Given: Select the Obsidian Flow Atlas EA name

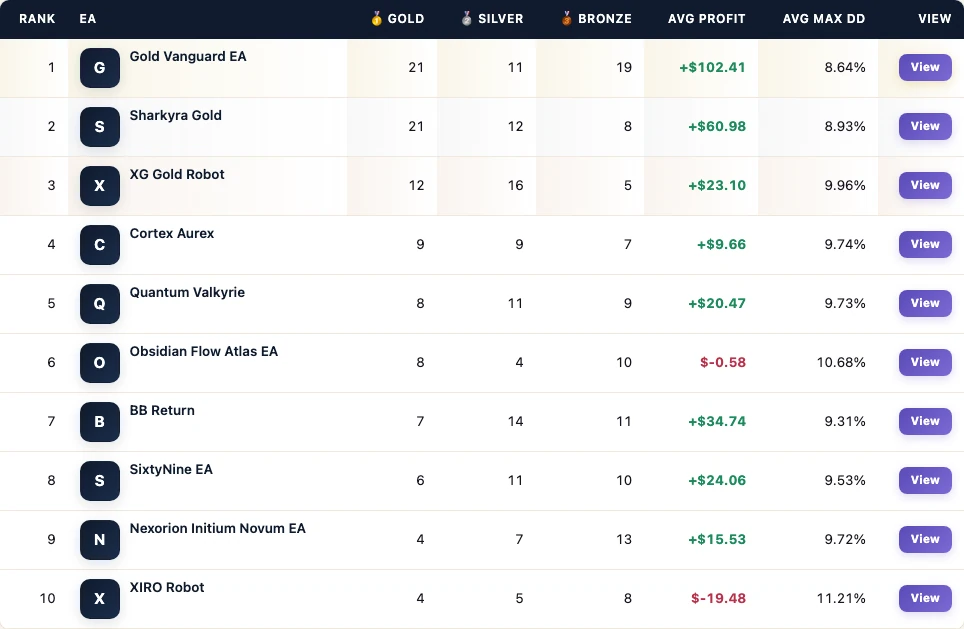Looking at the screenshot, I should pos(203,352).
